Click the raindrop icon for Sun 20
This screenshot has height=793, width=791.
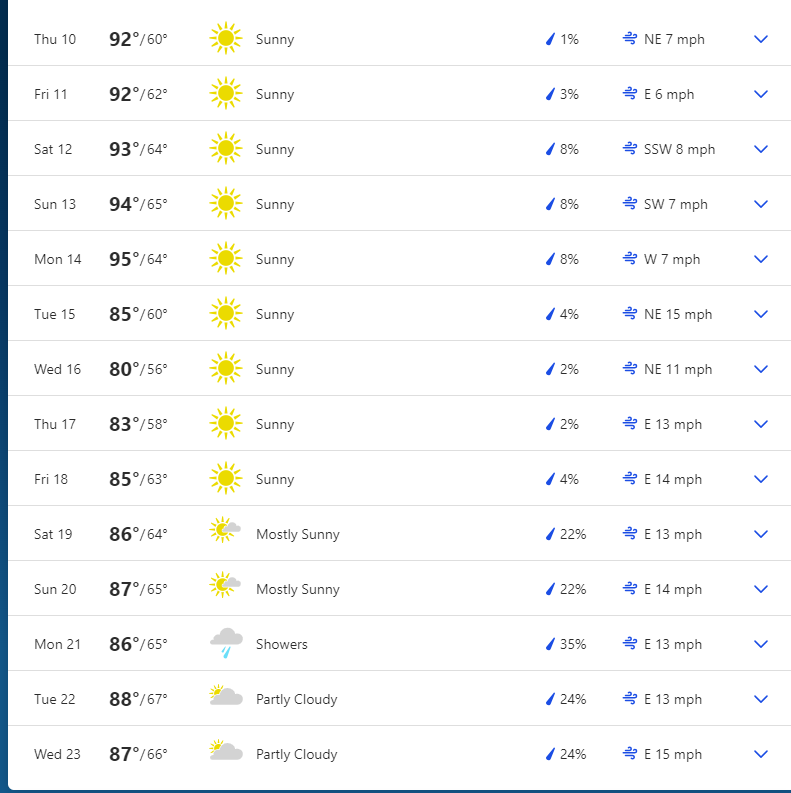pyautogui.click(x=549, y=589)
